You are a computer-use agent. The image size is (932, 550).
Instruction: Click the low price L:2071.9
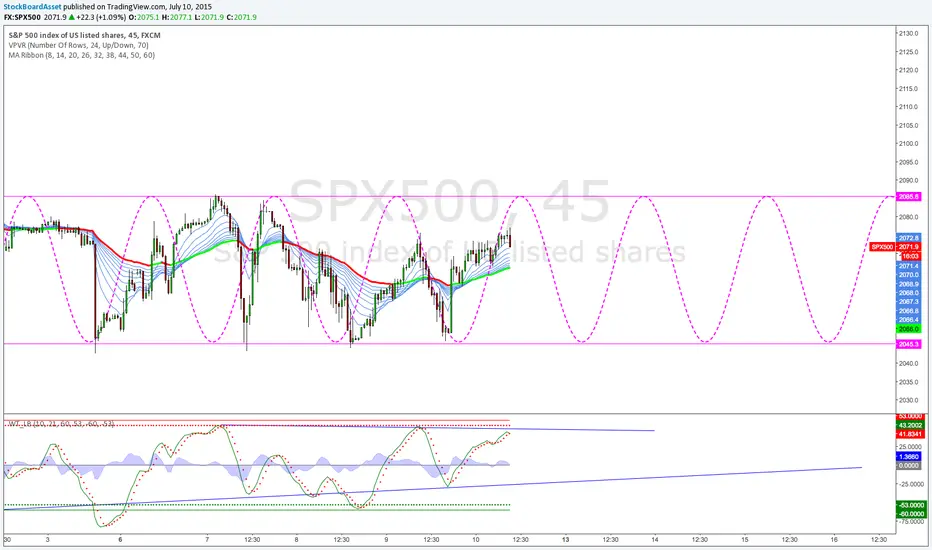tap(209, 17)
